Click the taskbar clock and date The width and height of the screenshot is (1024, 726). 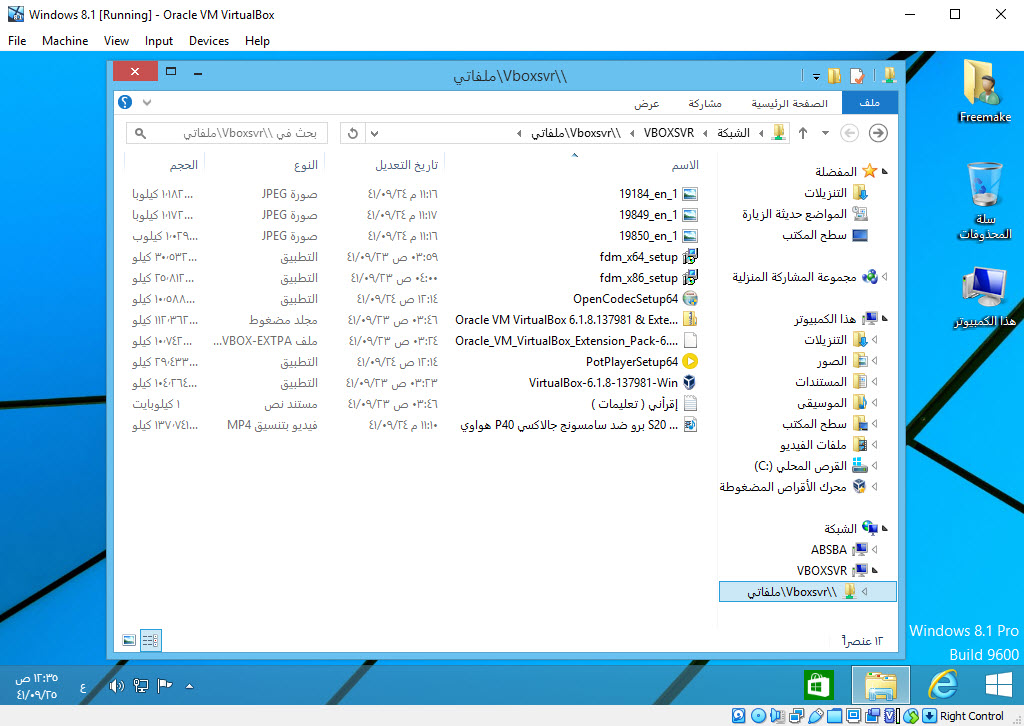tap(37, 686)
